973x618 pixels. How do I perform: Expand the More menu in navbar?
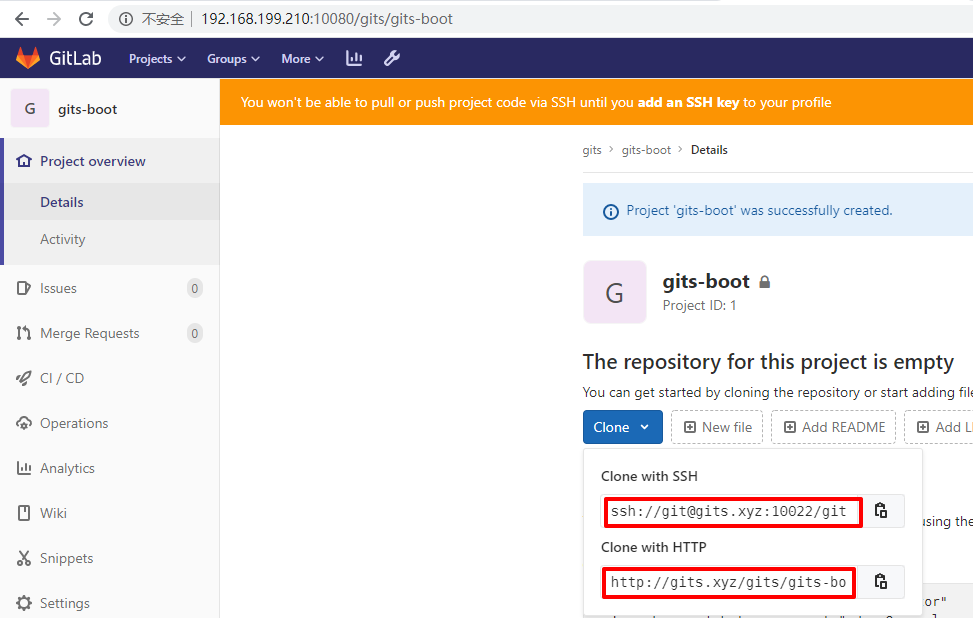(x=302, y=58)
